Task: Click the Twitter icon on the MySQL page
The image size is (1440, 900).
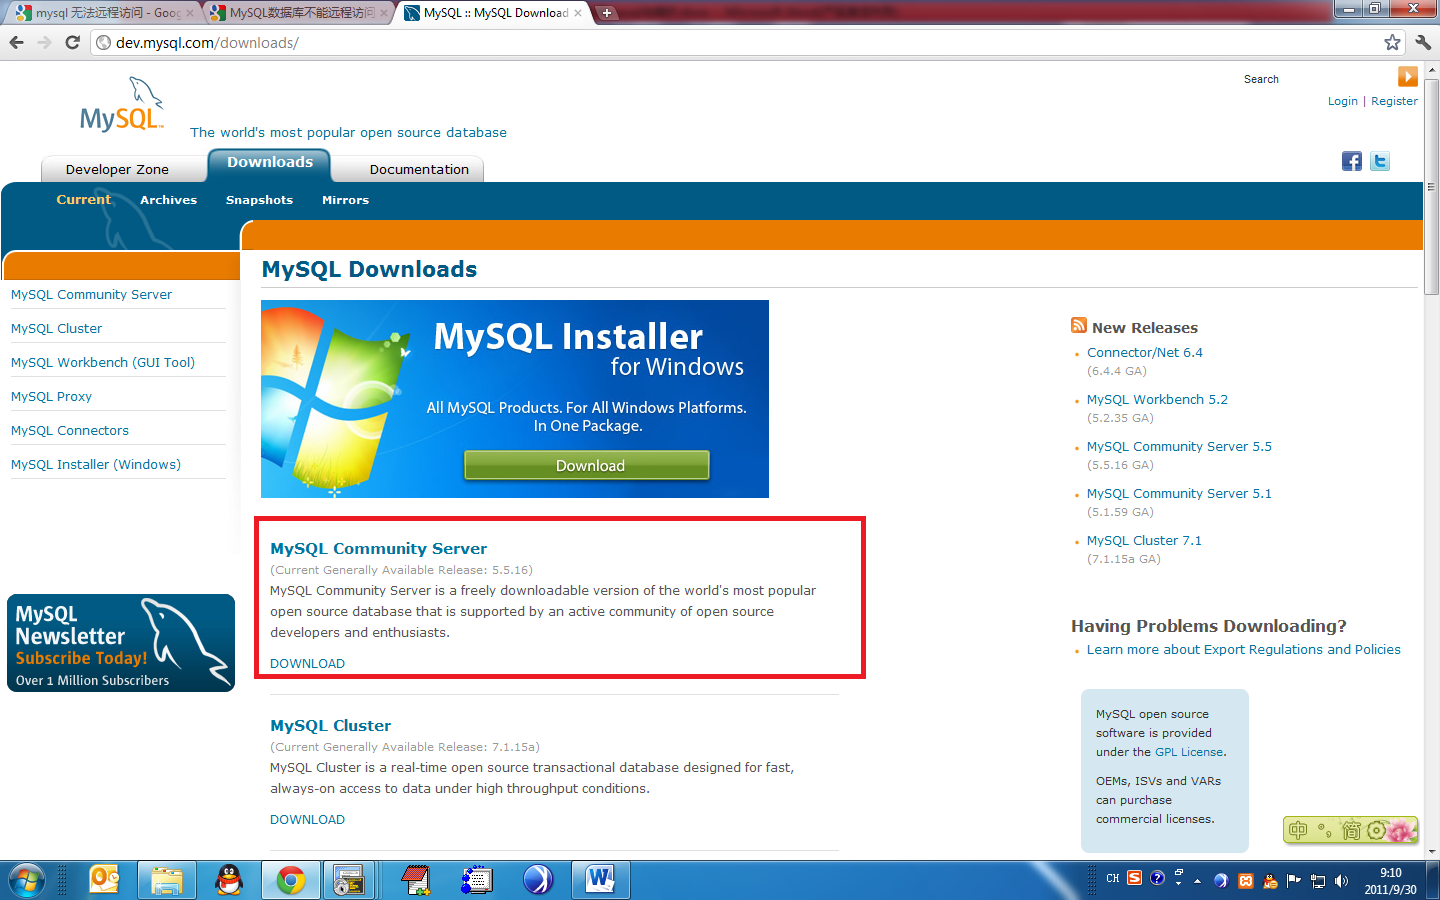Action: [1380, 161]
